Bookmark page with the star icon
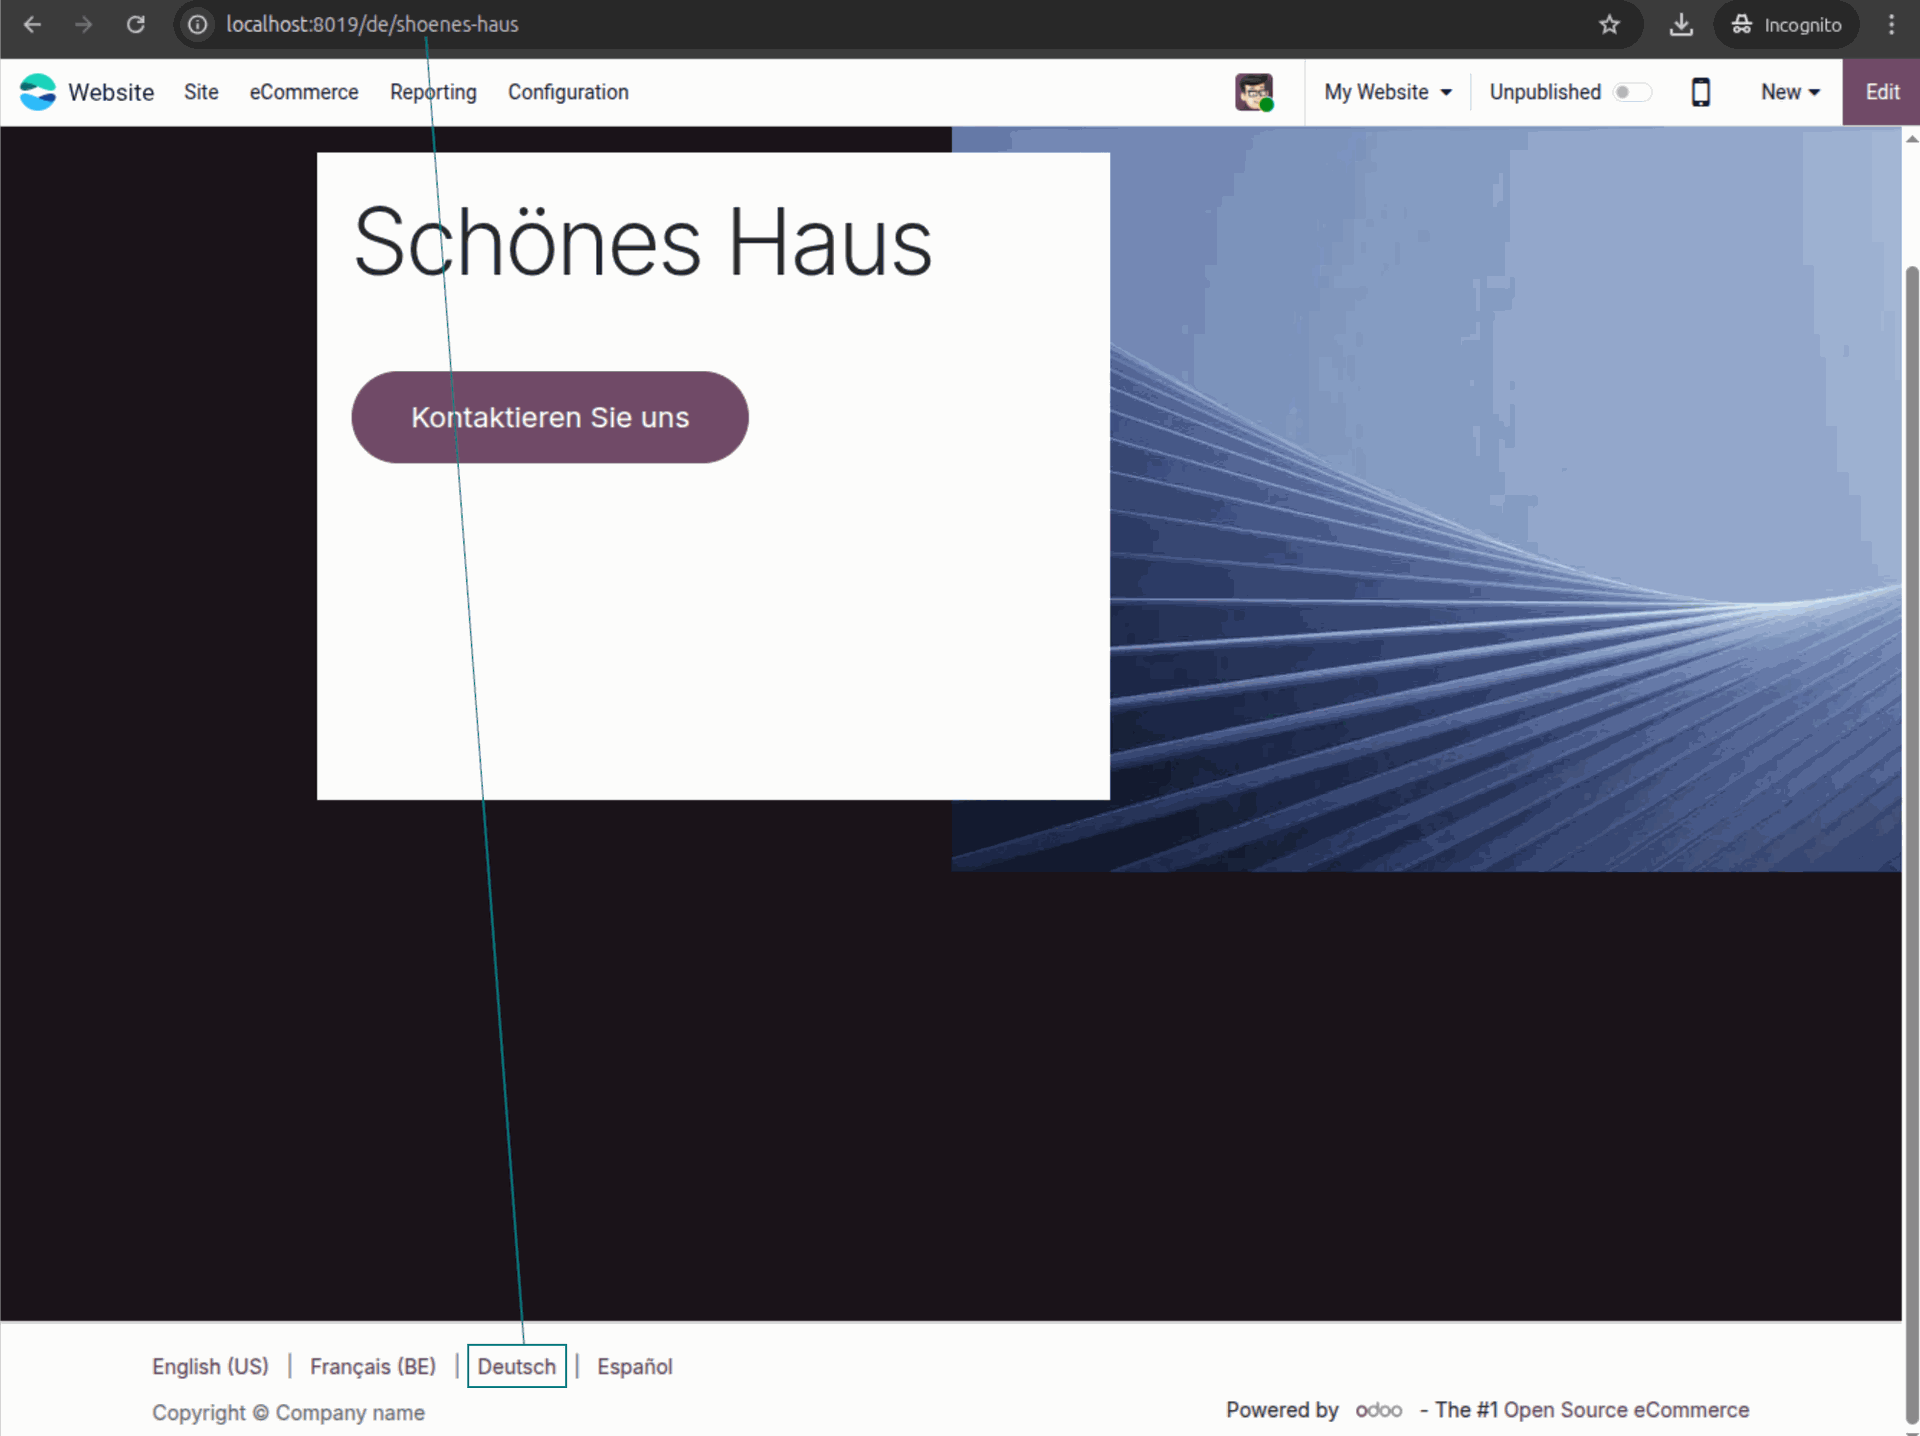The width and height of the screenshot is (1920, 1436). point(1609,24)
